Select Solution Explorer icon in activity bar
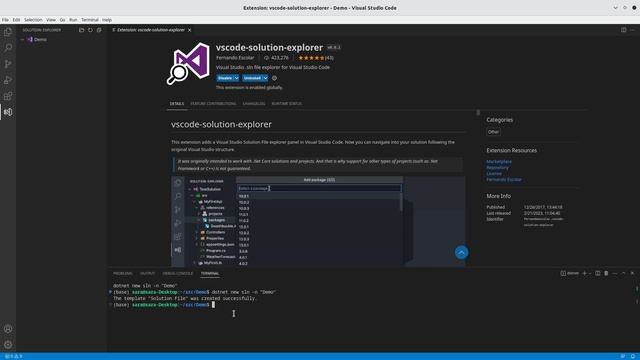 (8, 112)
